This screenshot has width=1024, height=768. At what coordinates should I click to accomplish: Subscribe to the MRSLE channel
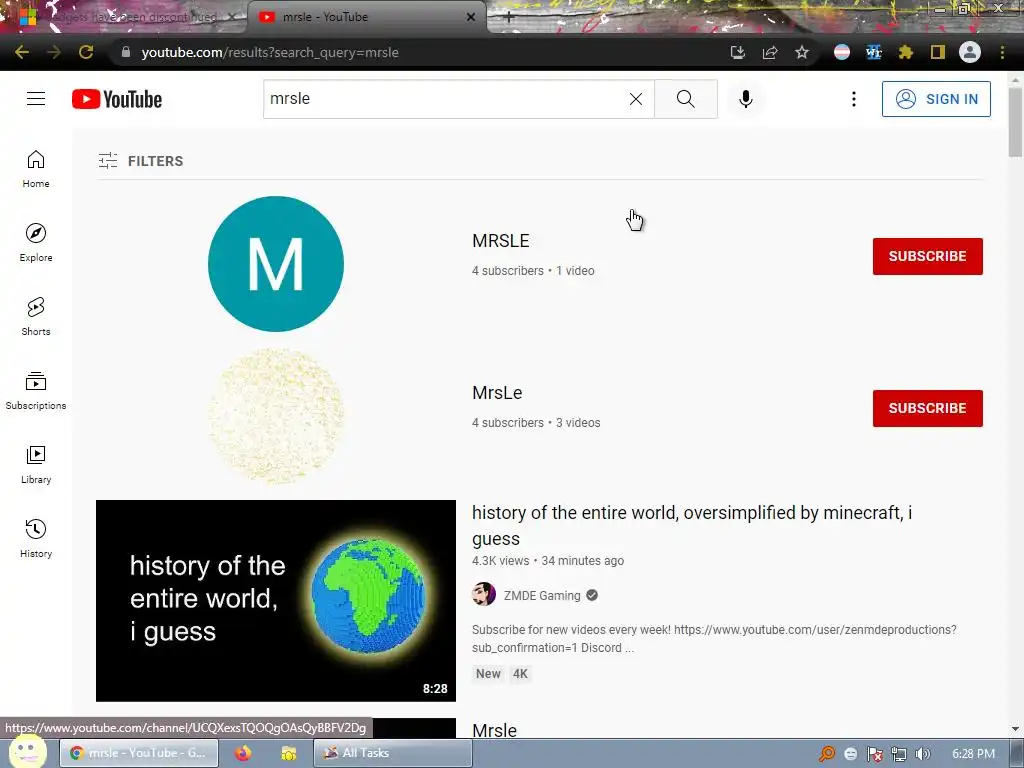click(x=927, y=256)
